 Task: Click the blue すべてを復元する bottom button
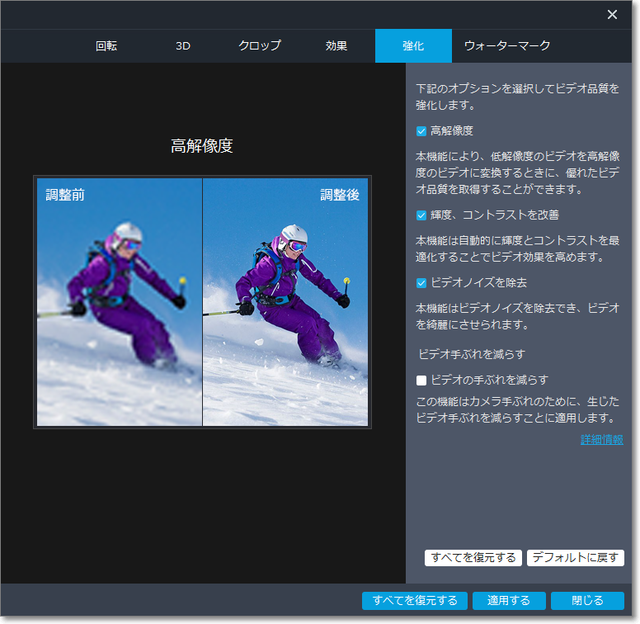tap(414, 601)
